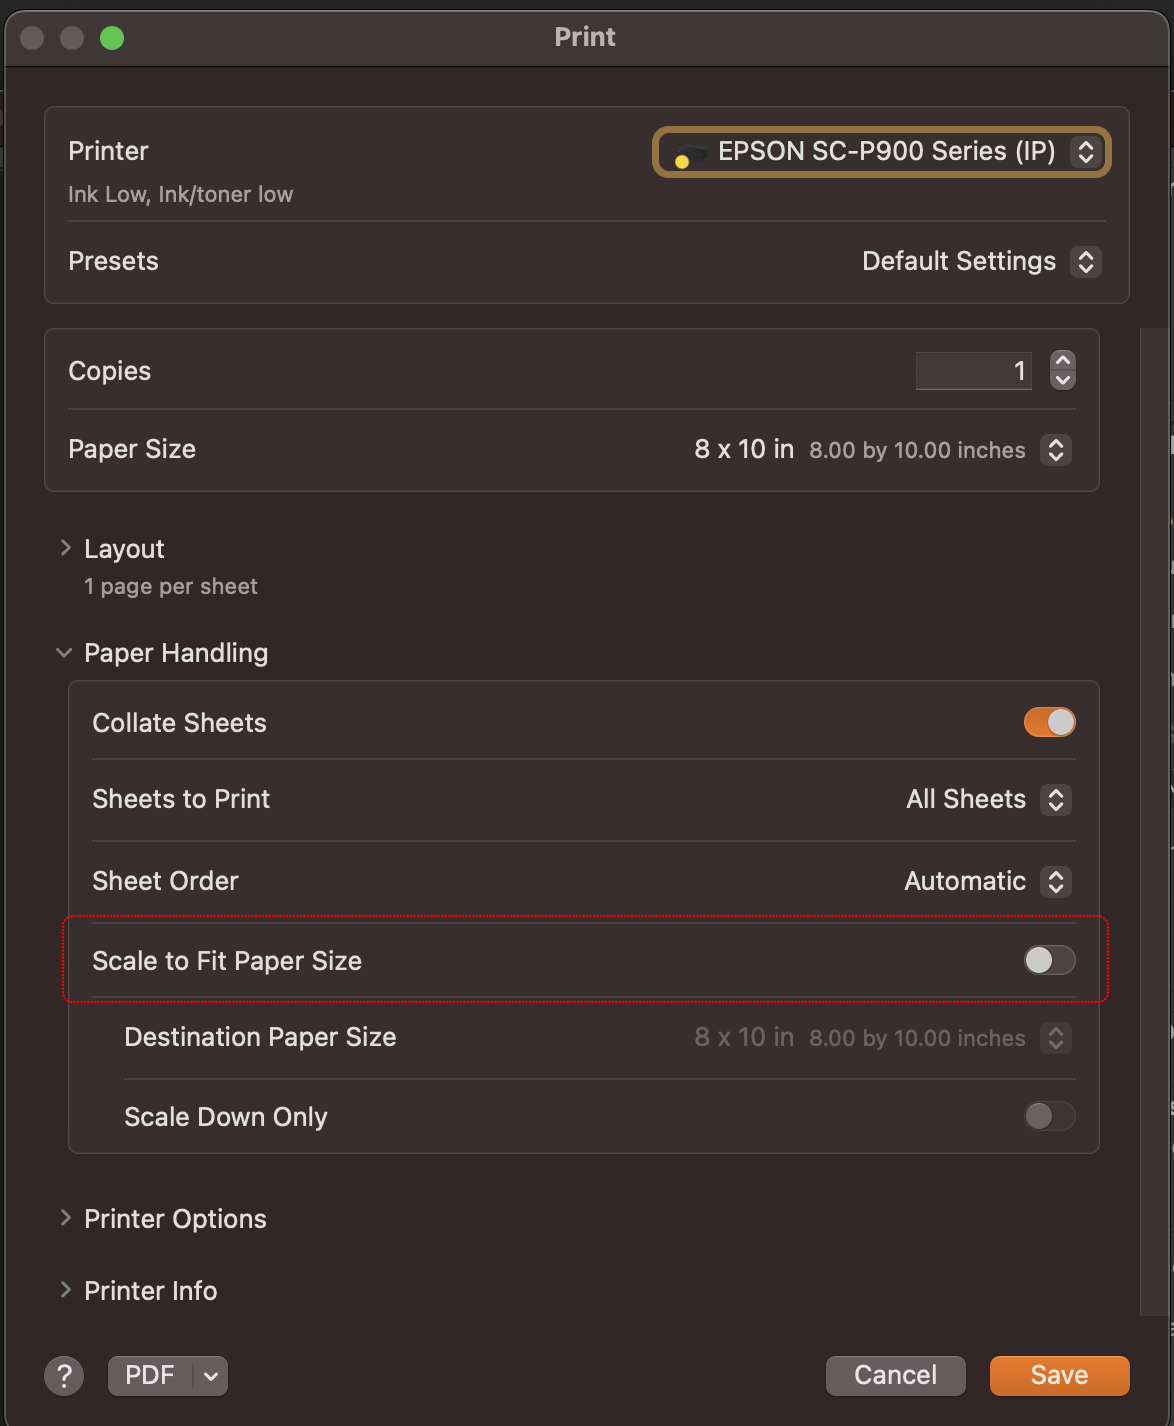This screenshot has height=1426, width=1174.
Task: Open the help question mark button
Action: coord(64,1375)
